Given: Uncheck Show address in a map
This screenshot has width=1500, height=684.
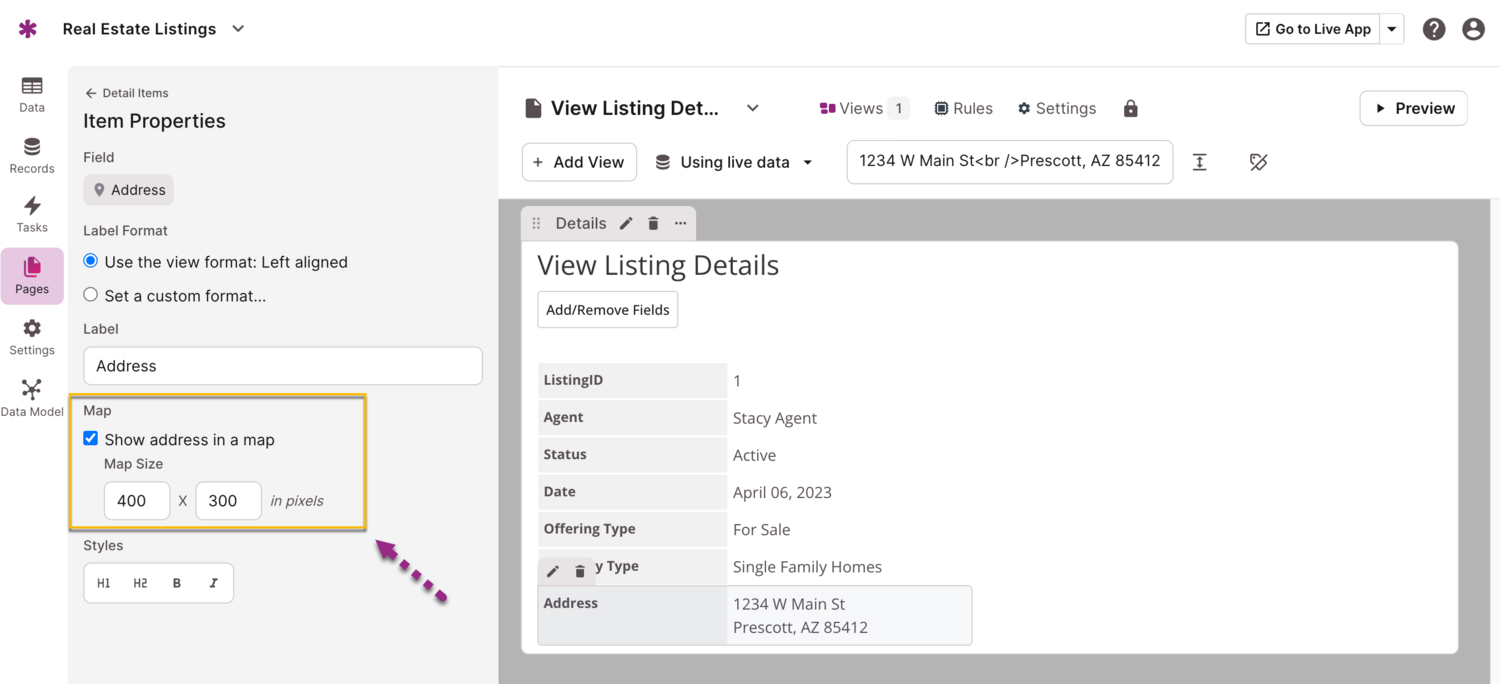Looking at the screenshot, I should tap(91, 438).
